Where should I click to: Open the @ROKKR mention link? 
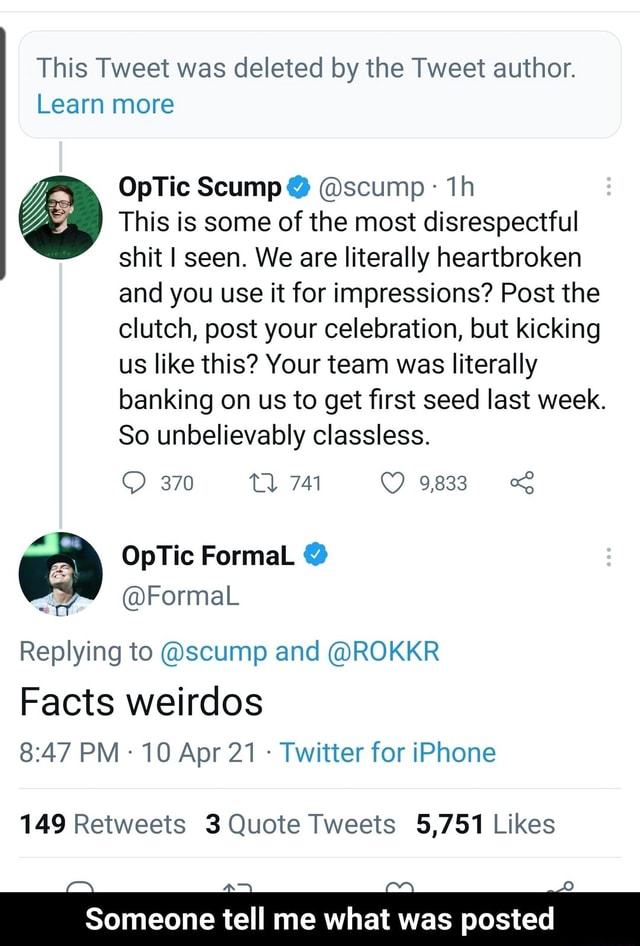pyautogui.click(x=382, y=652)
